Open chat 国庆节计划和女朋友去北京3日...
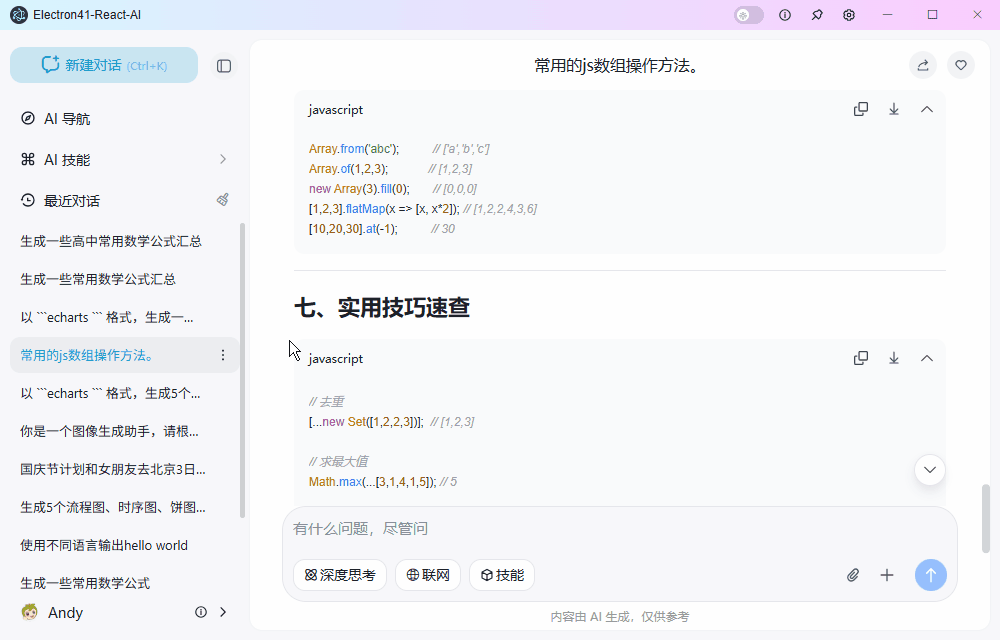 click(x=113, y=469)
